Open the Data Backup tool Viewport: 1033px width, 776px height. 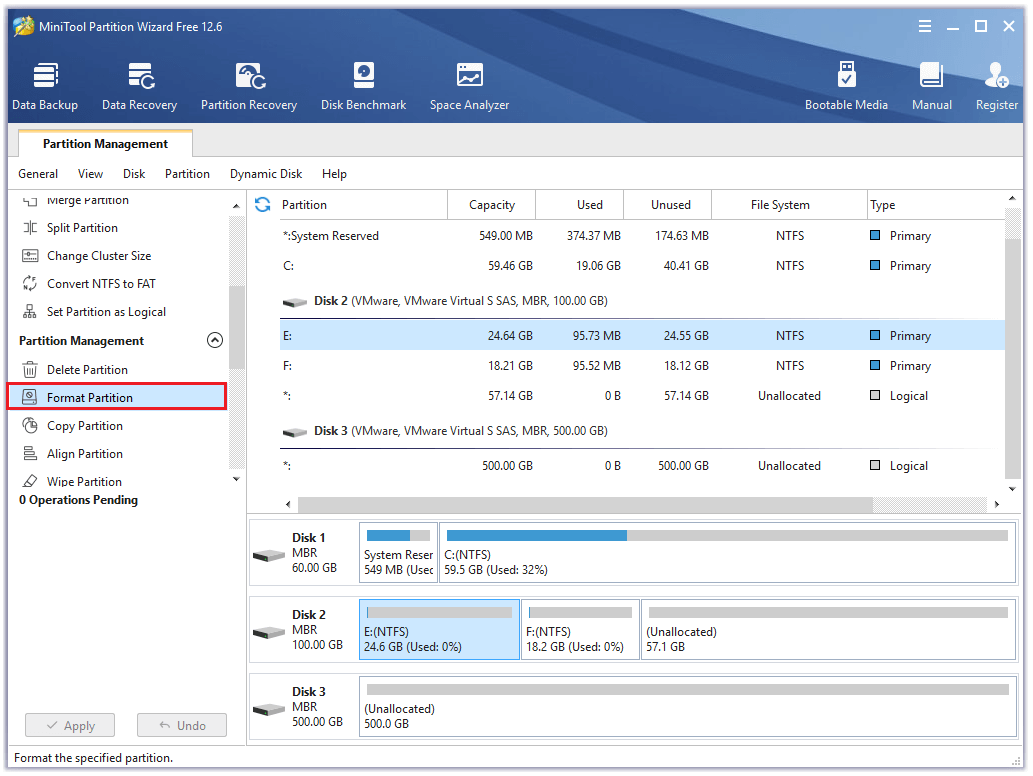click(44, 84)
